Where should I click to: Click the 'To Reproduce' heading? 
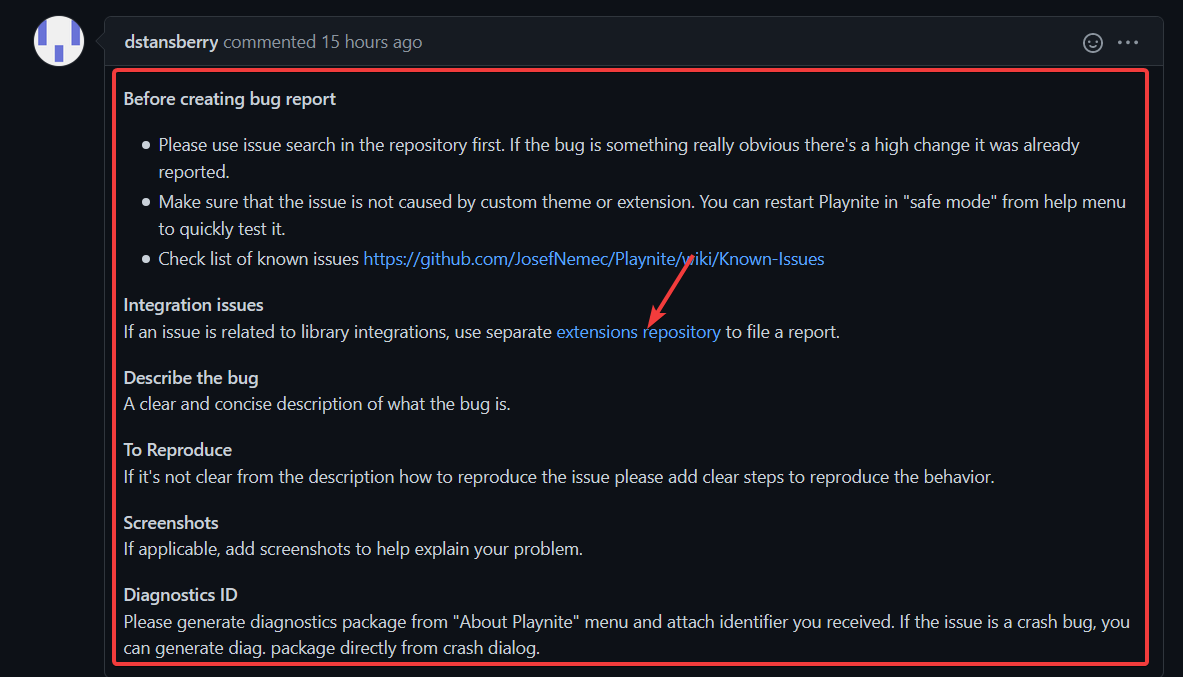pyautogui.click(x=177, y=449)
